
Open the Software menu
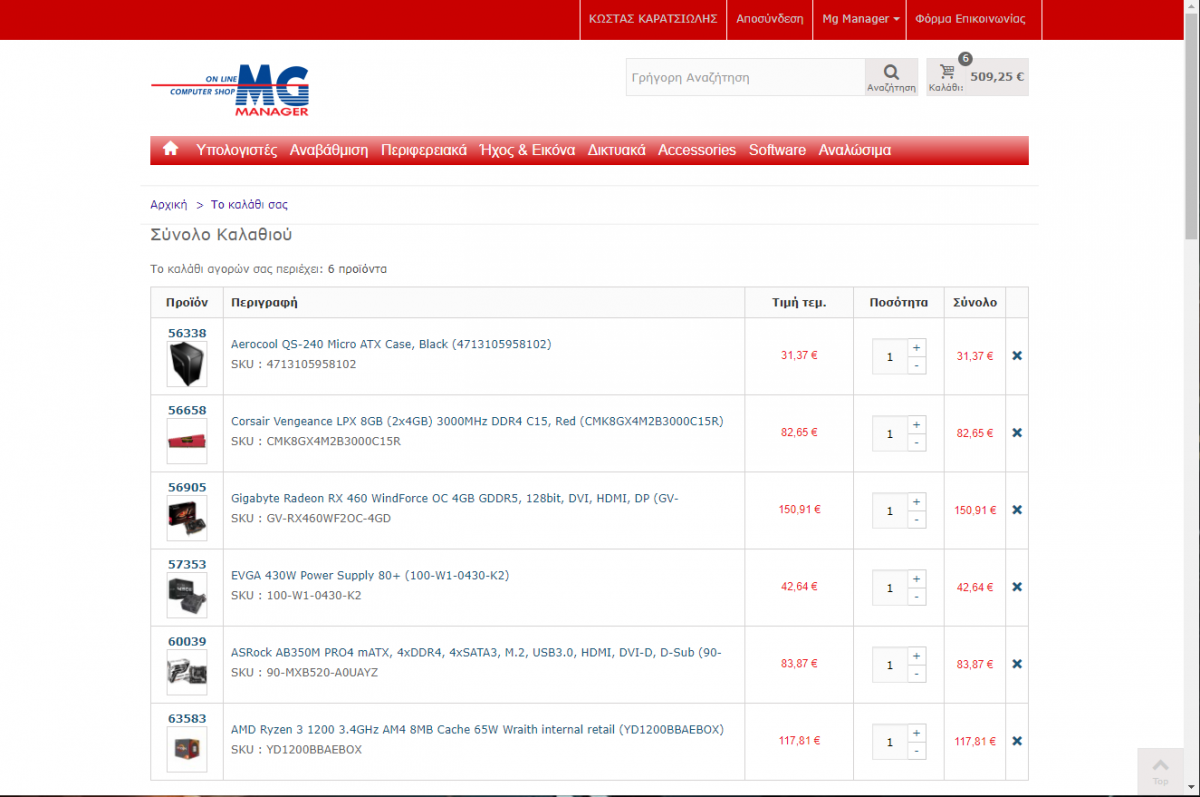tap(777, 150)
